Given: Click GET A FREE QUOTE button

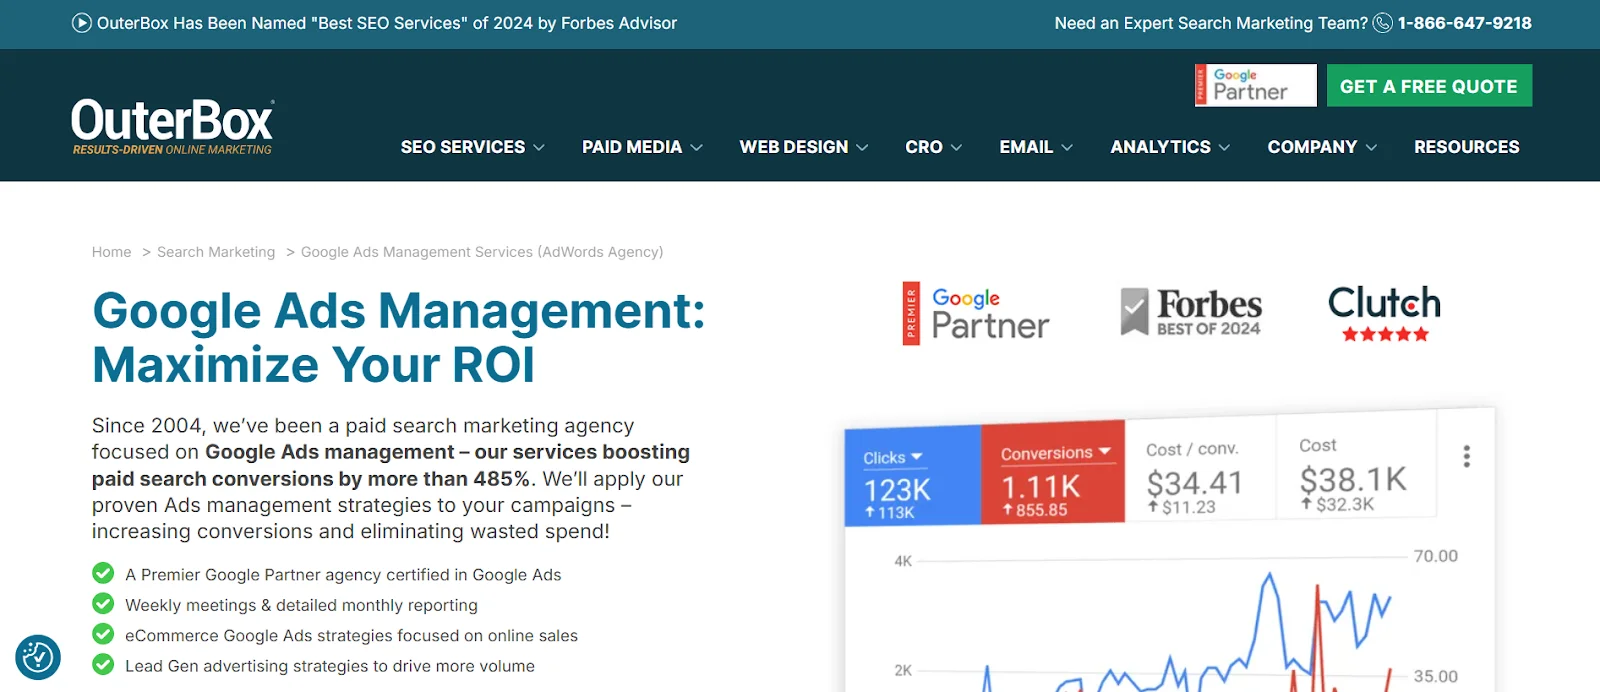Looking at the screenshot, I should coord(1429,86).
